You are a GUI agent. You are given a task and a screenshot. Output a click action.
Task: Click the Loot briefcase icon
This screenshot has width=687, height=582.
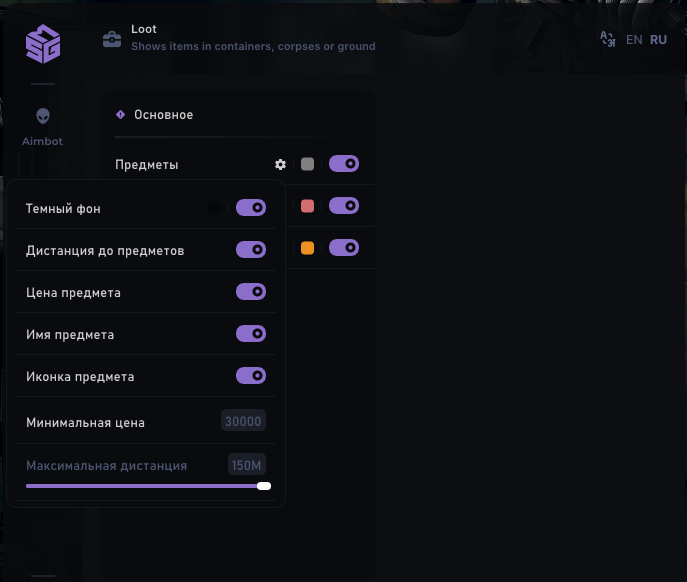pos(112,40)
